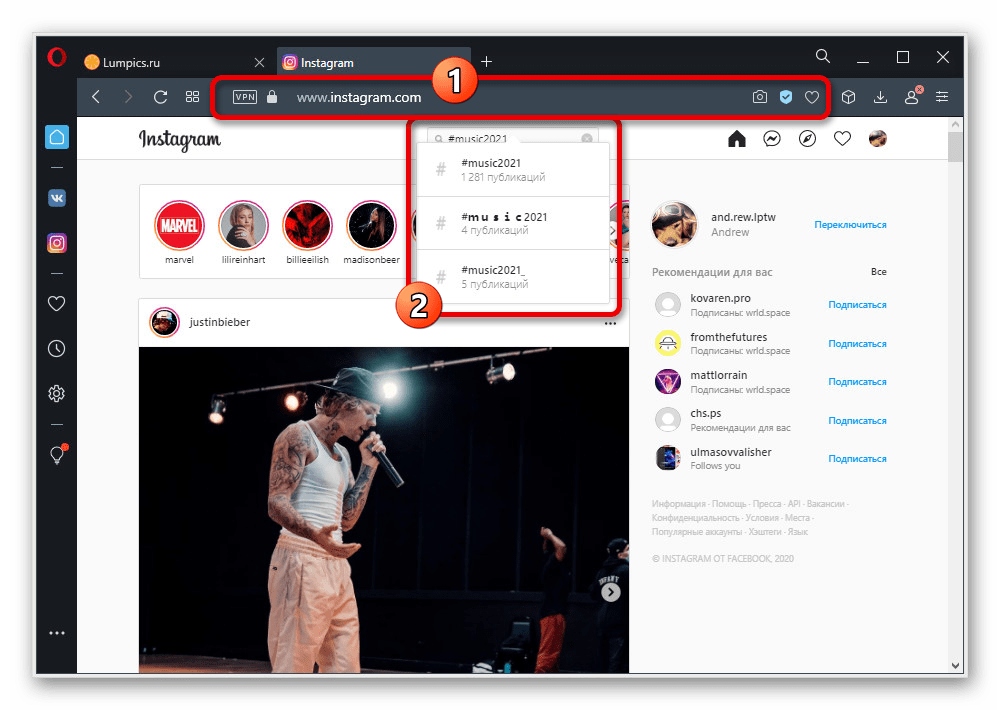
Task: Open Instagram panel in sidebar
Action: click(57, 243)
